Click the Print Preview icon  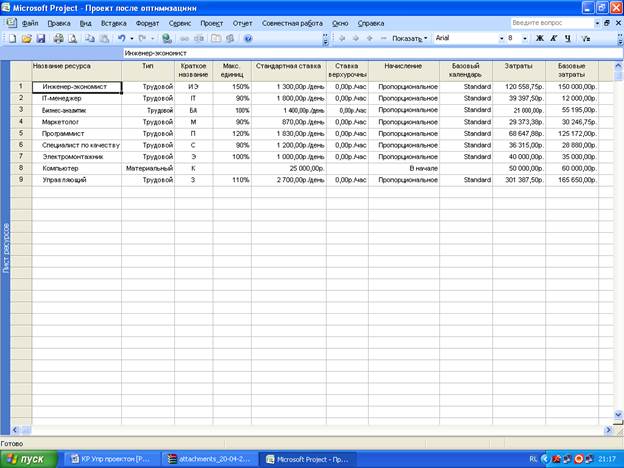pos(72,38)
